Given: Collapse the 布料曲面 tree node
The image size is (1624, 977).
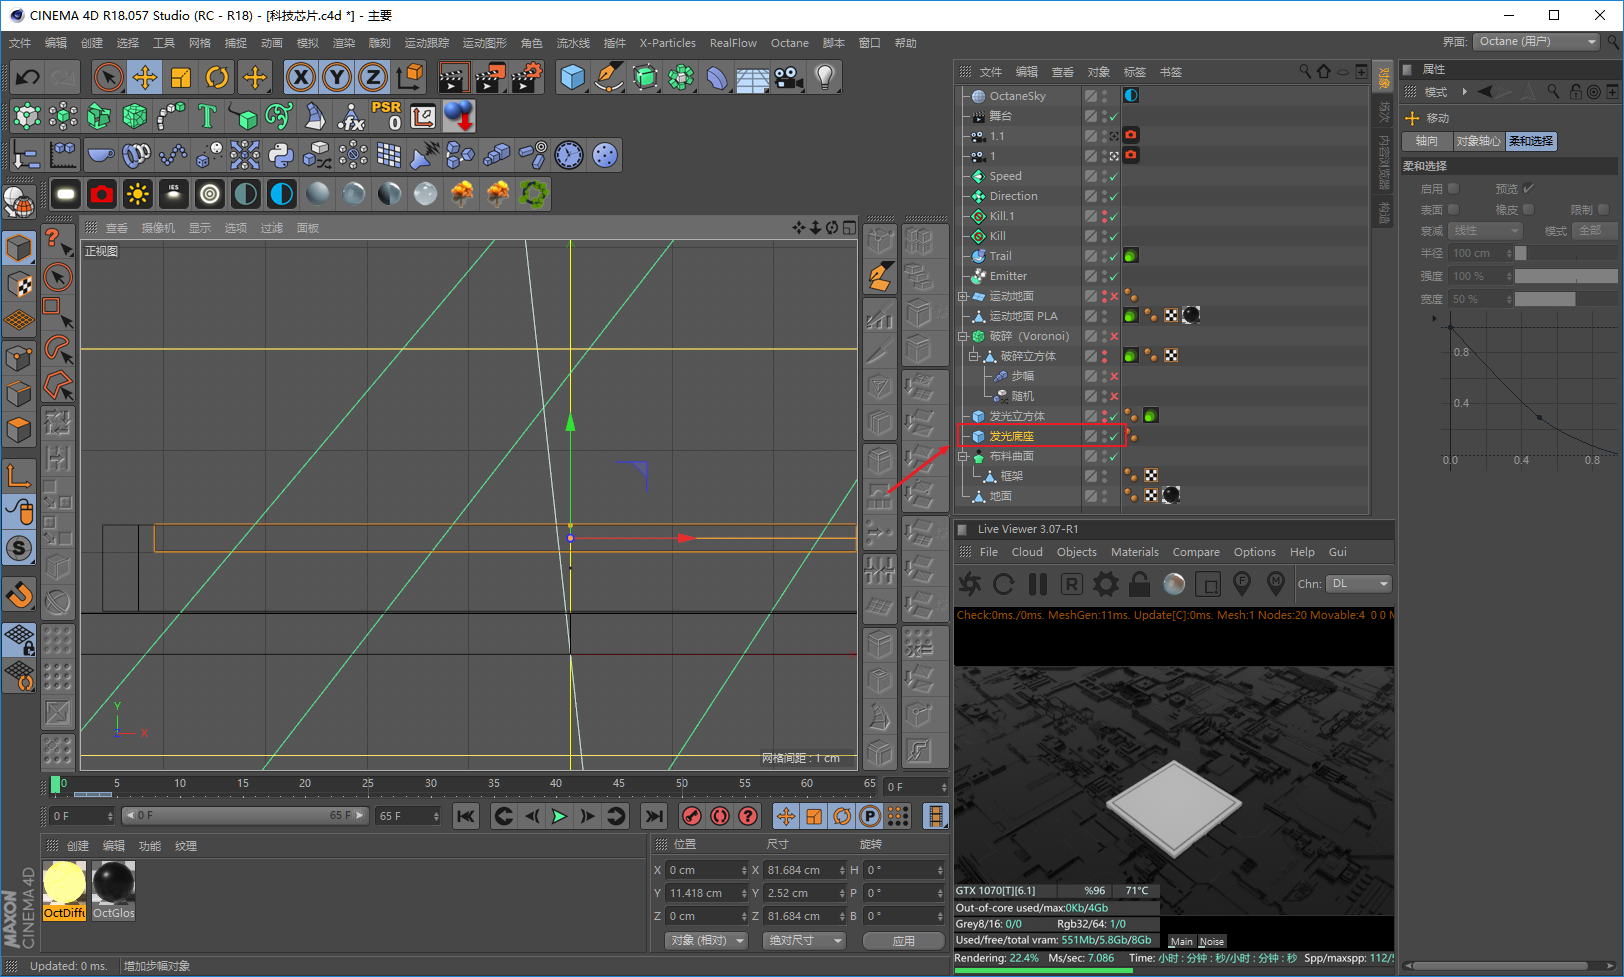Looking at the screenshot, I should pos(962,456).
